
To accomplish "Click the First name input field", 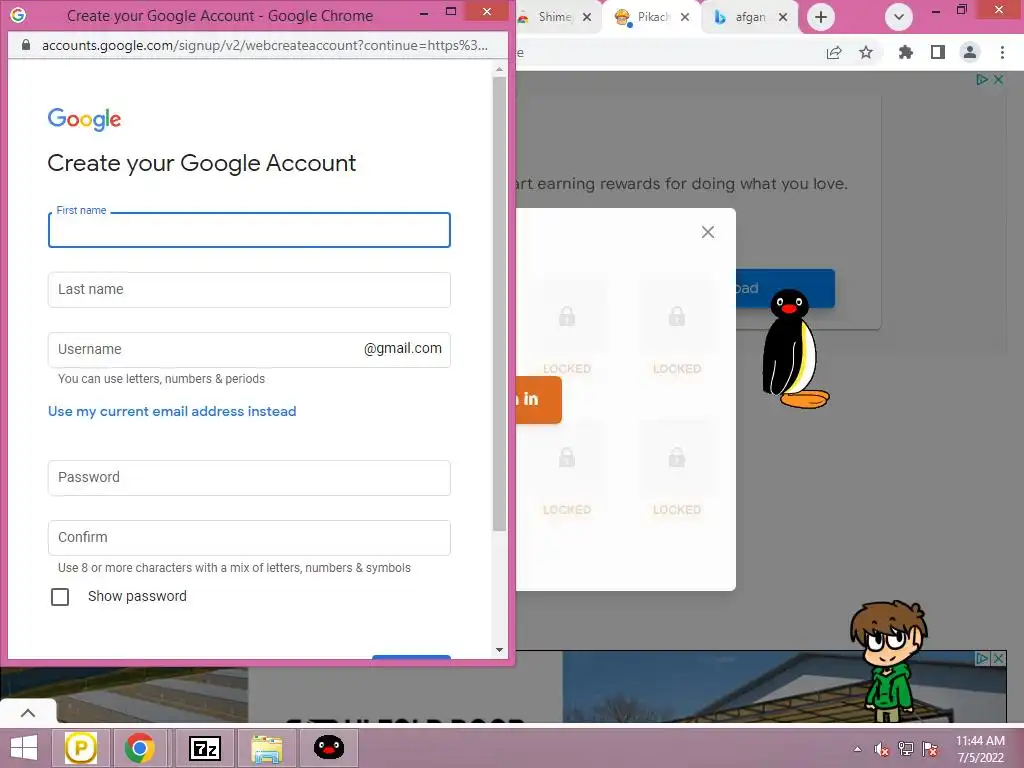I will point(249,230).
